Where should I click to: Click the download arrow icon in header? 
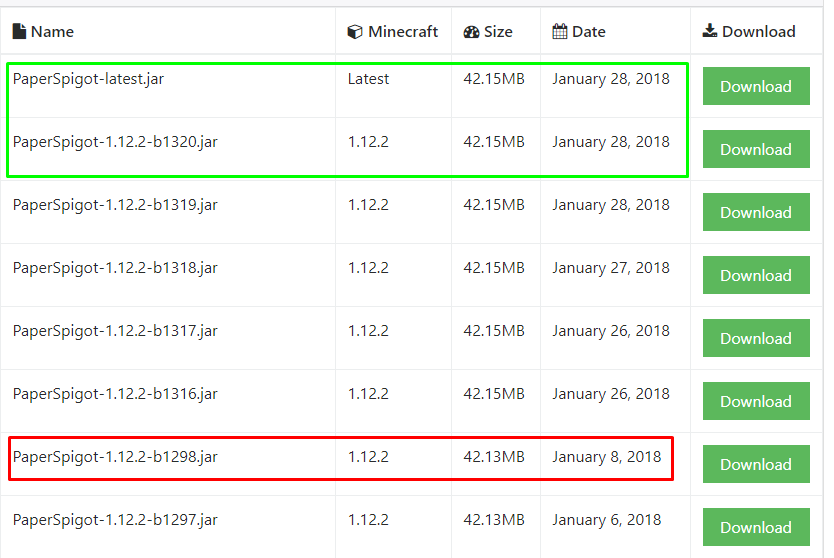710,32
